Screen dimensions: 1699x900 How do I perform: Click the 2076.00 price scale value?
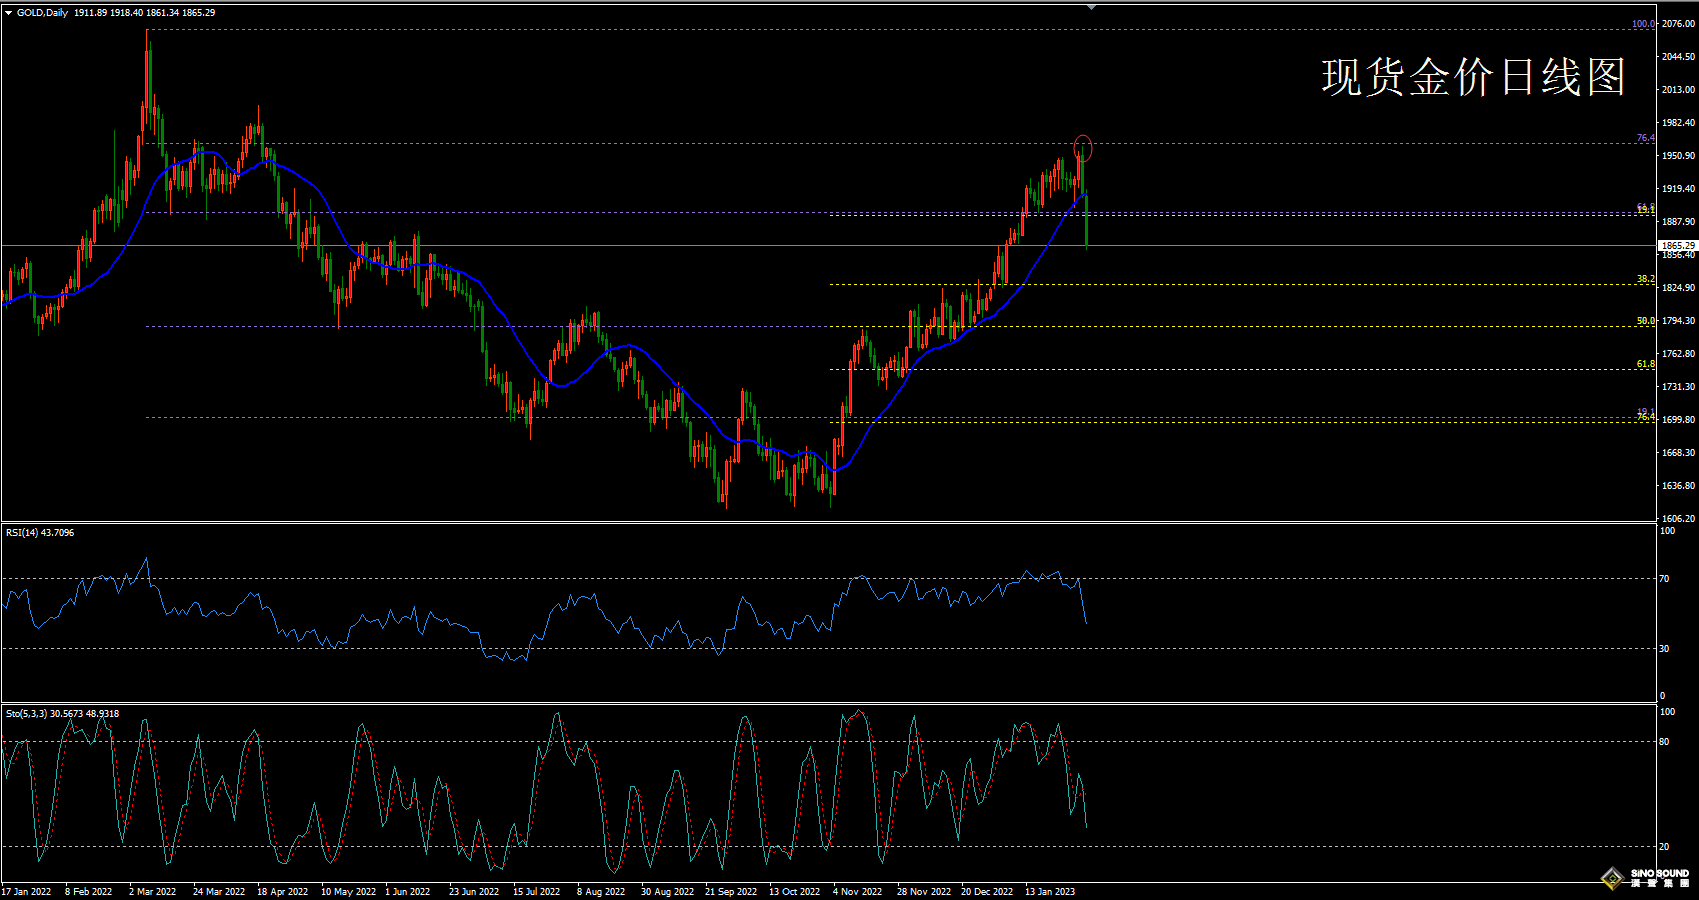(1678, 24)
